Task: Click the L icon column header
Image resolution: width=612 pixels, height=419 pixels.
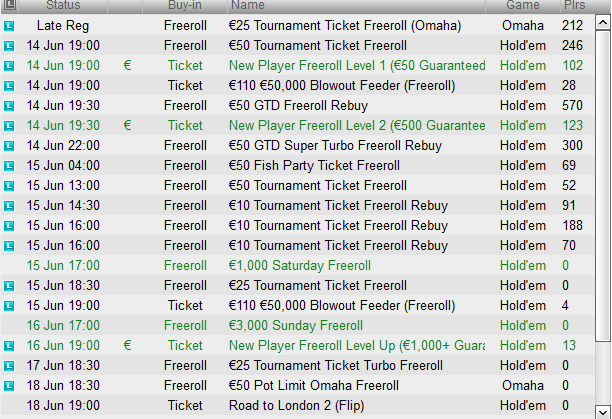Action: tap(9, 5)
